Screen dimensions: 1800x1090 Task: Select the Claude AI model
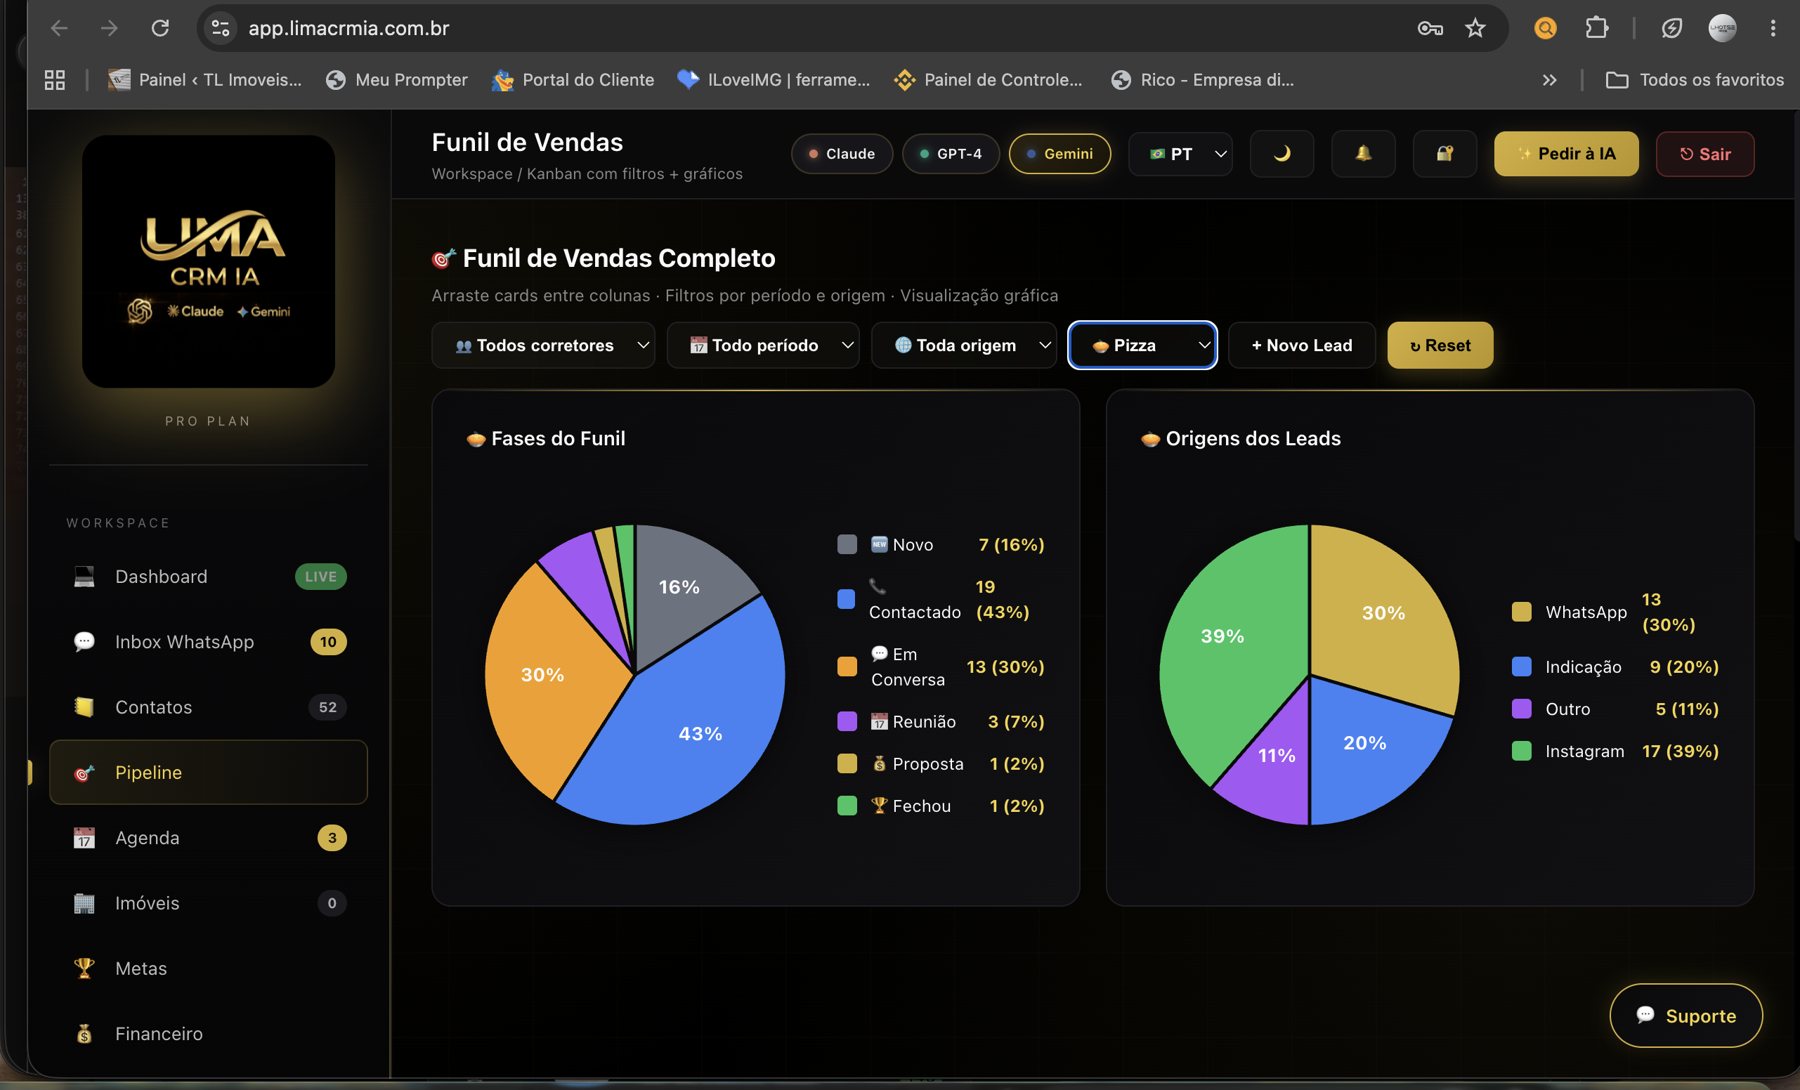[x=842, y=154]
